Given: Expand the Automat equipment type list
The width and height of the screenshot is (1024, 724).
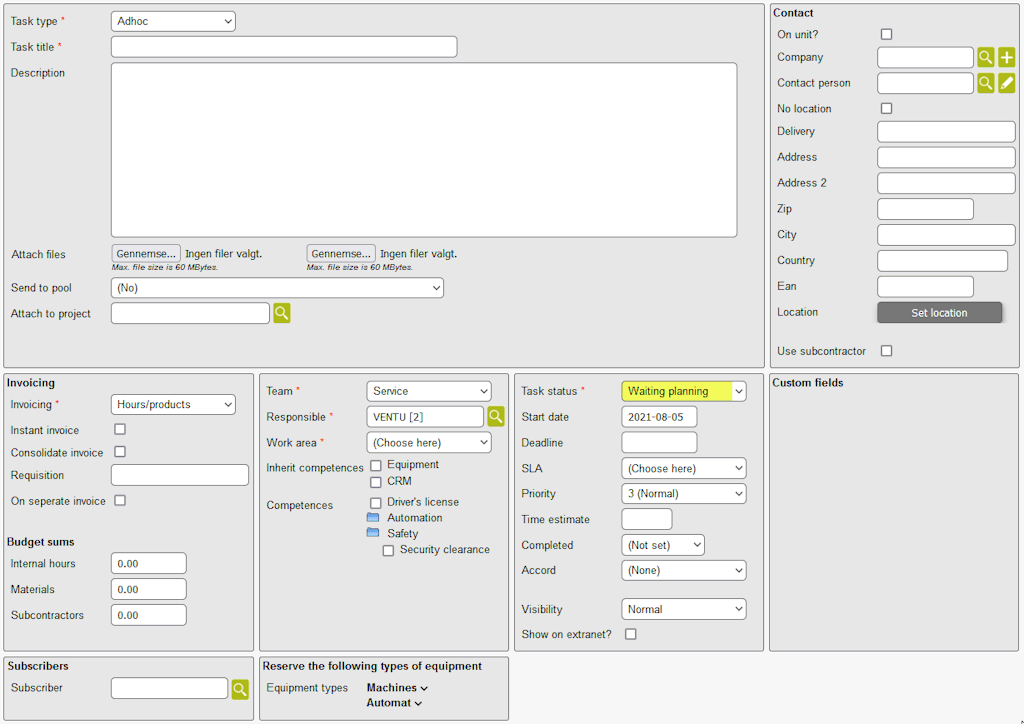Looking at the screenshot, I should click(x=394, y=703).
